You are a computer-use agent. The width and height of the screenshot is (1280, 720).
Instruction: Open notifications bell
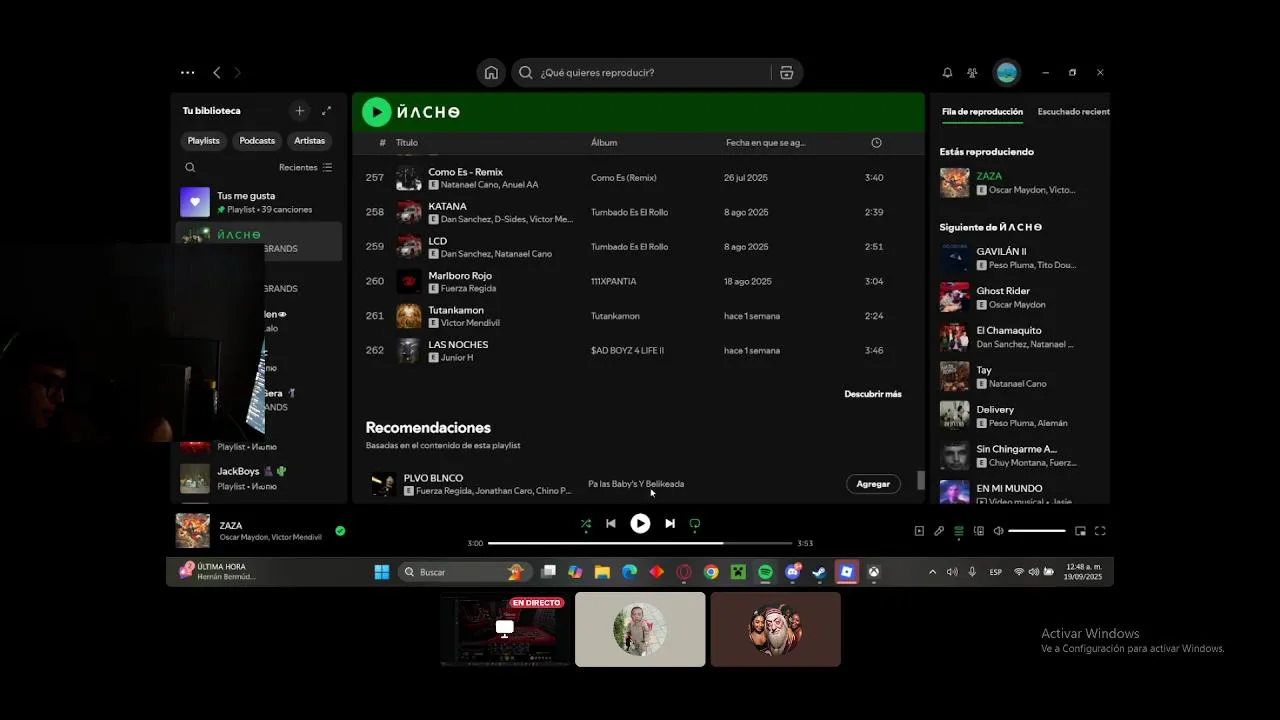click(947, 73)
